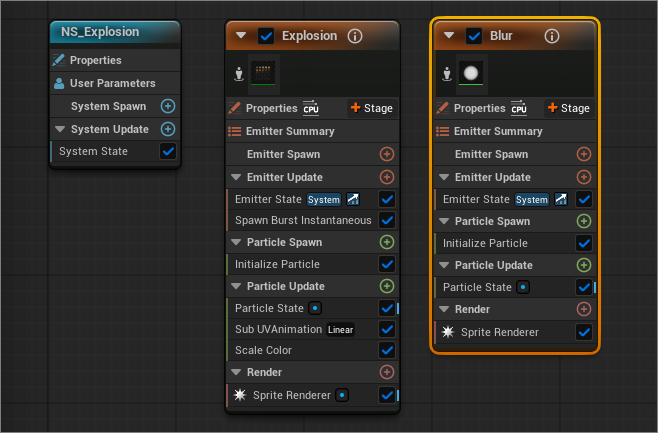
Task: Click the Stage button on Blur emitter
Action: (567, 108)
